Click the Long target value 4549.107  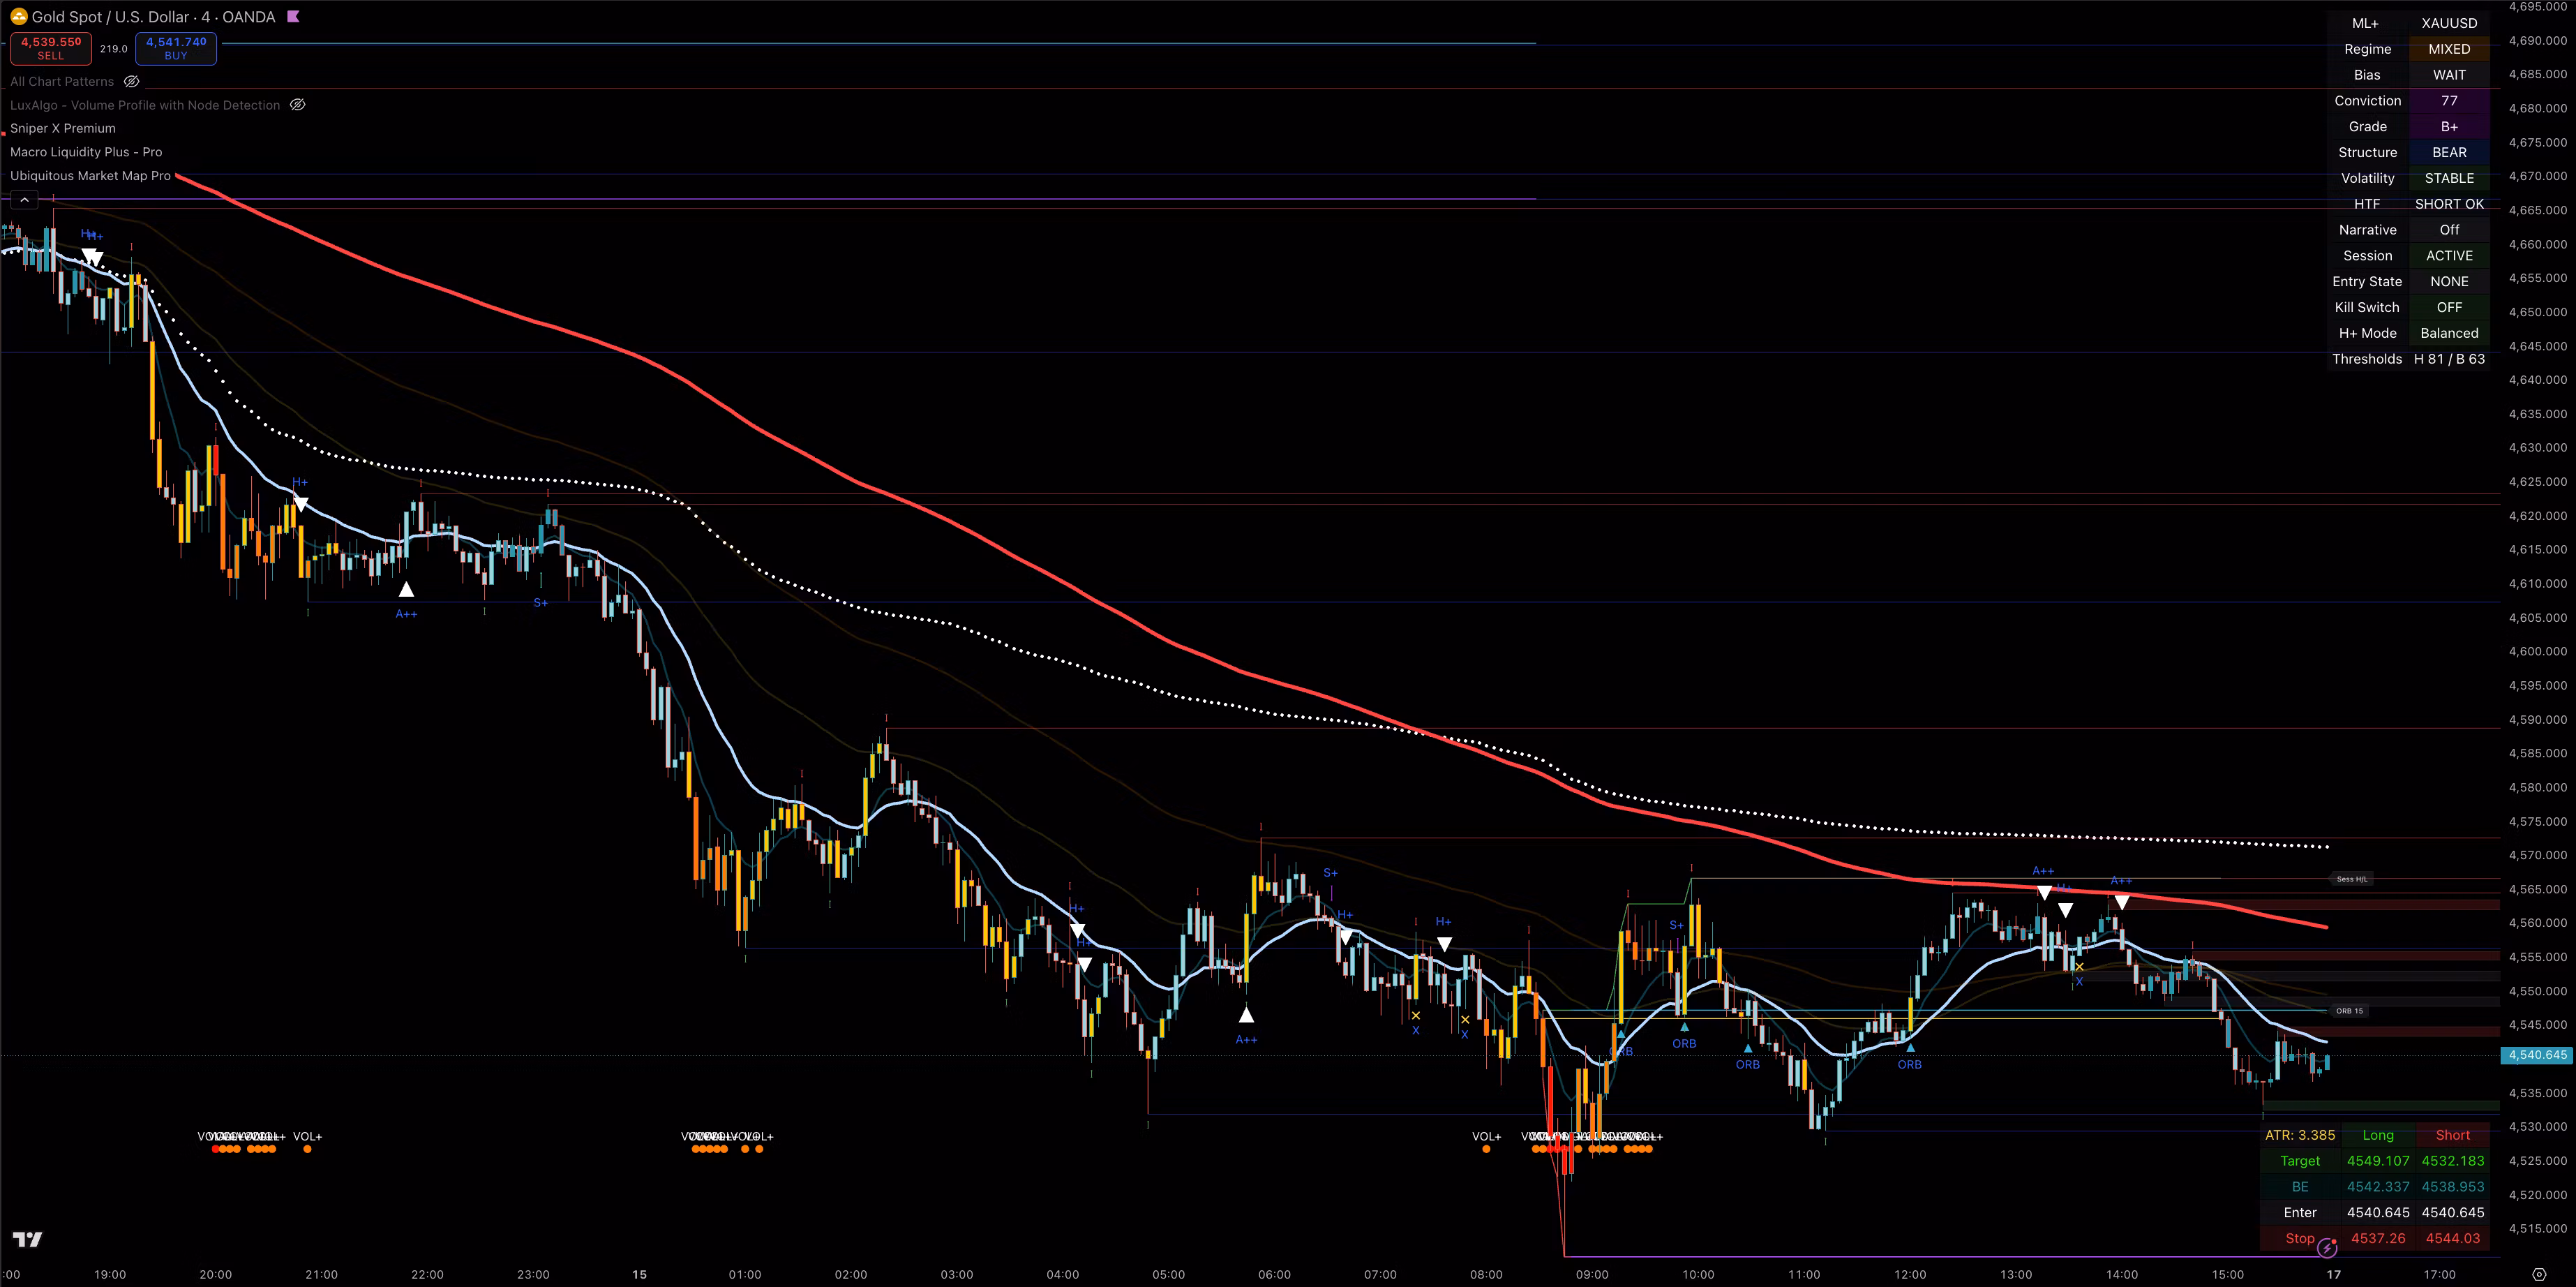[2378, 1161]
